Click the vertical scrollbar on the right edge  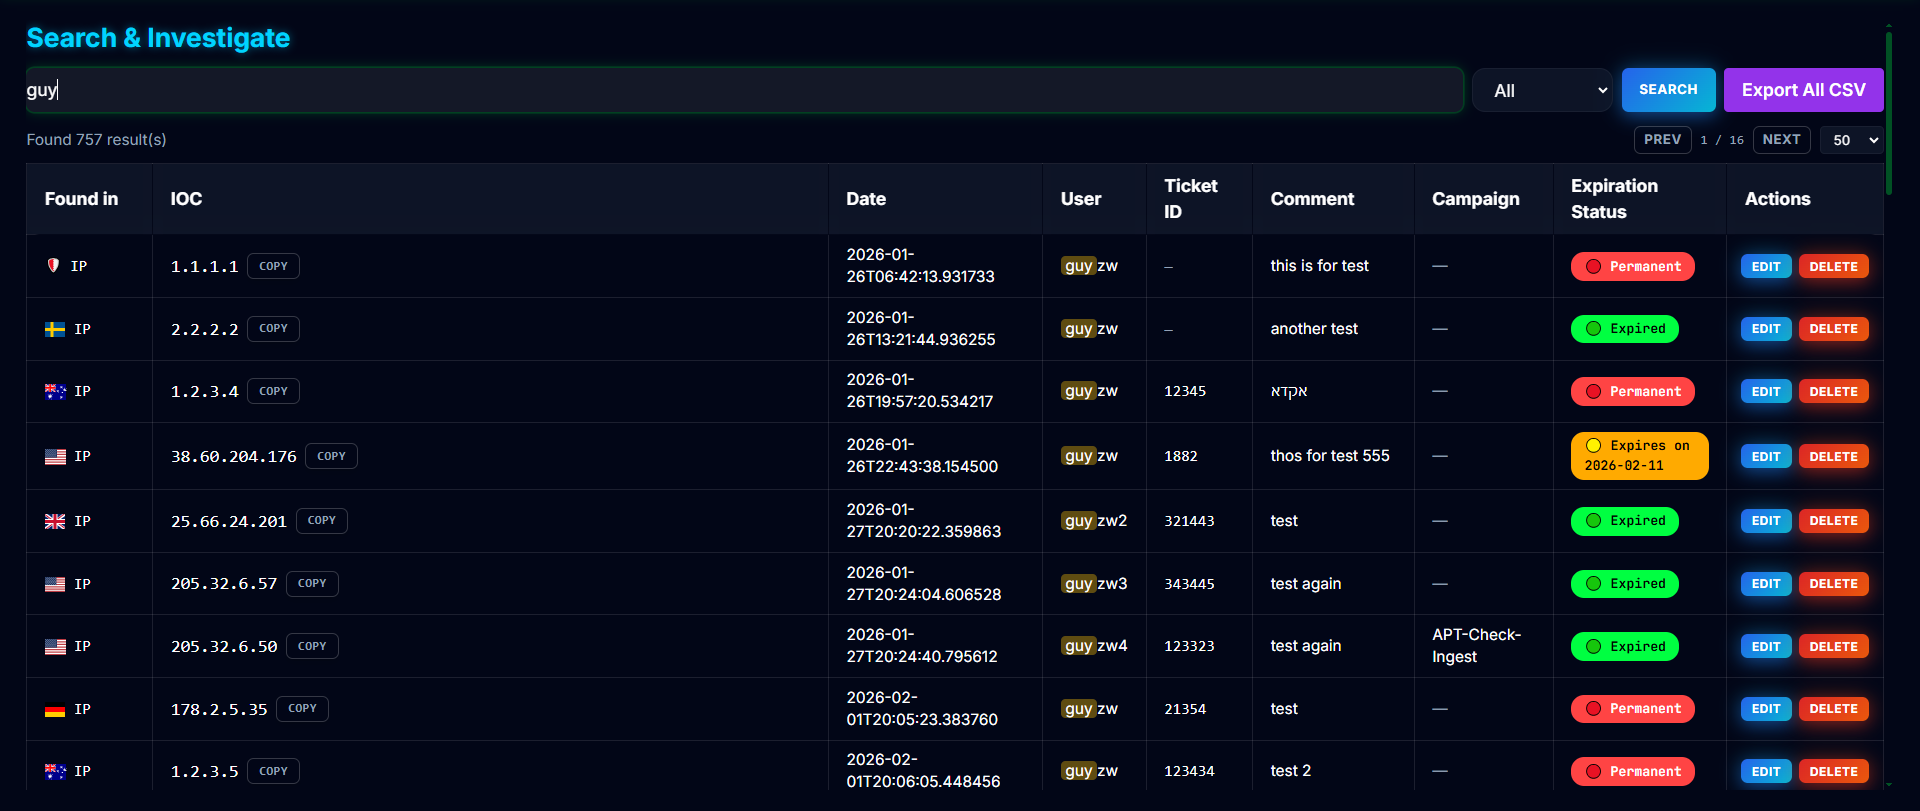click(1888, 110)
